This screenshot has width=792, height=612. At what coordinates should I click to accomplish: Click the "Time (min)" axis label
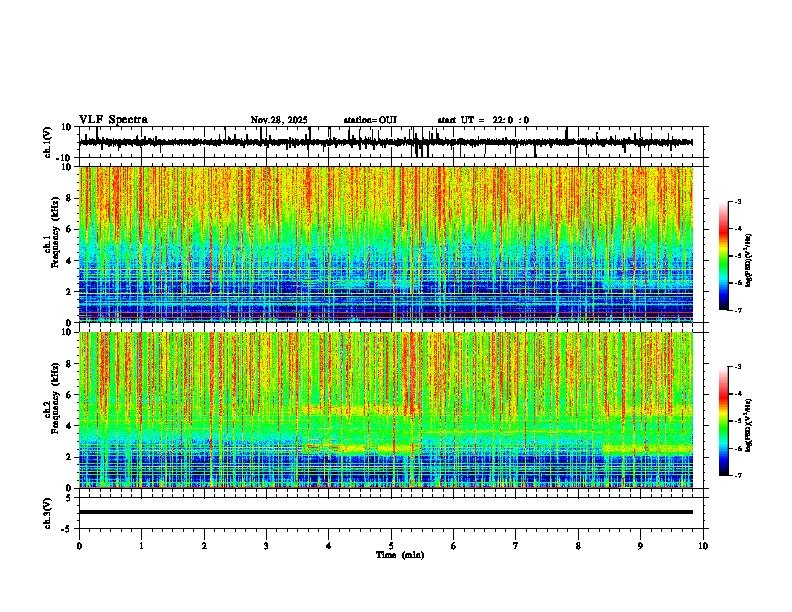pyautogui.click(x=400, y=555)
